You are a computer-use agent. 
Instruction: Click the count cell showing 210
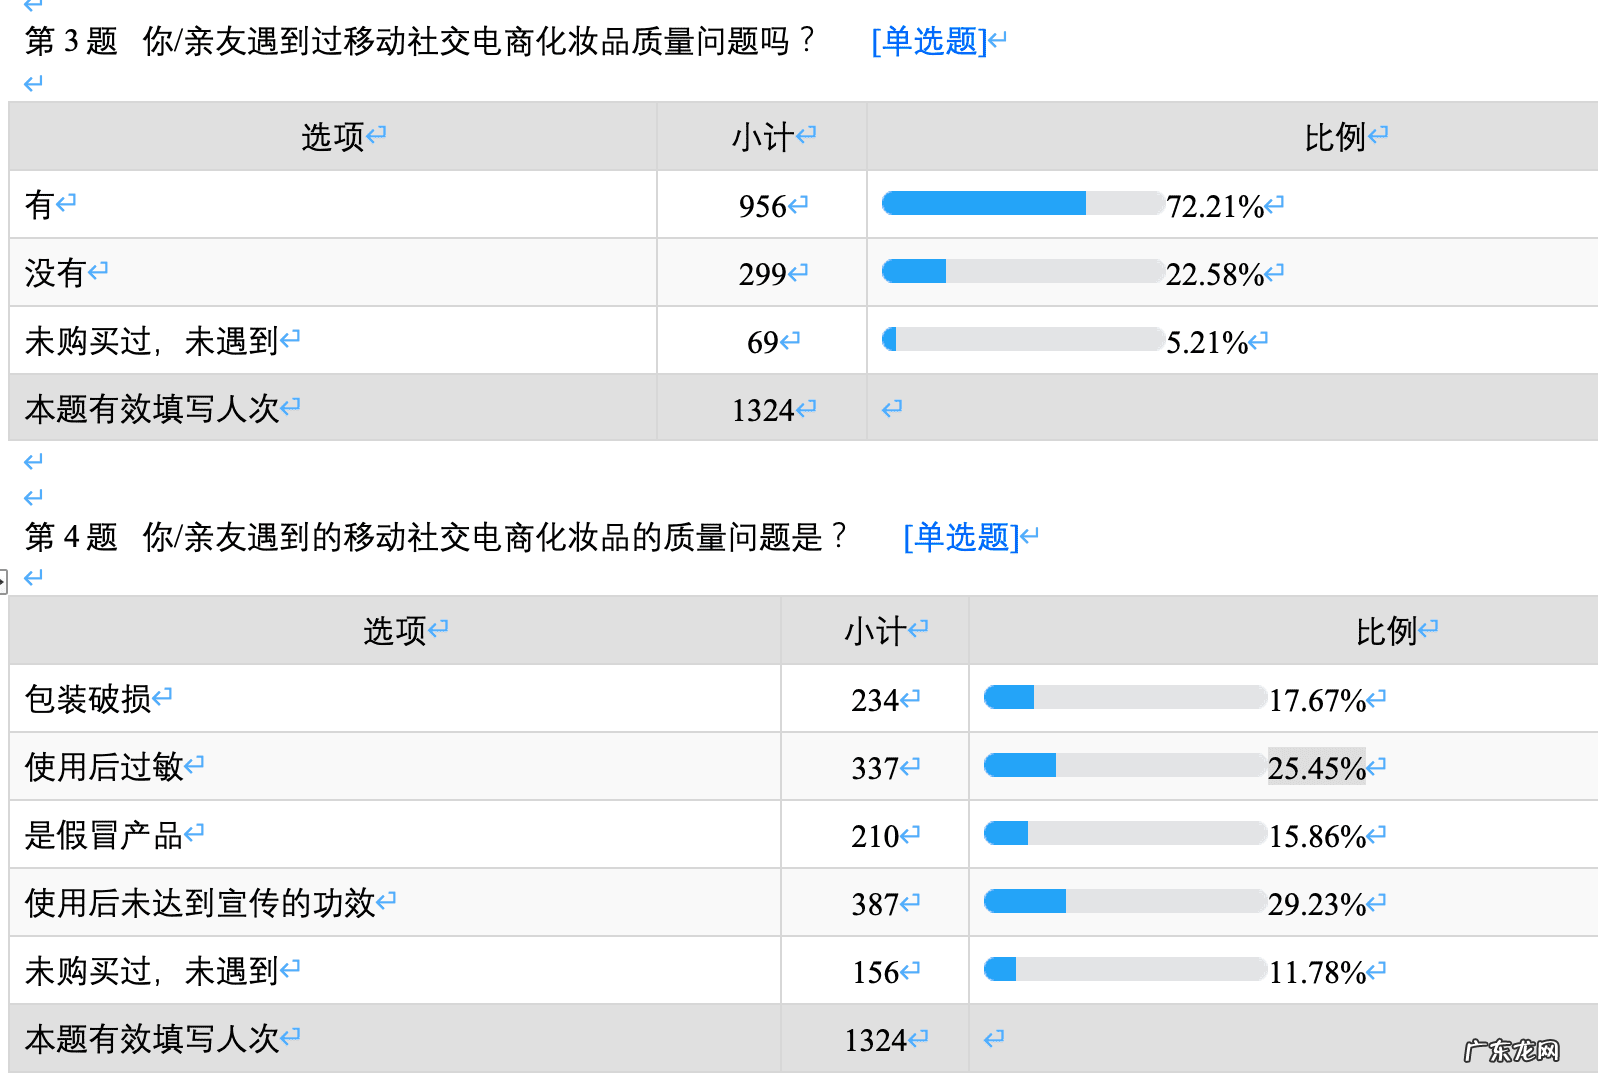coord(875,836)
